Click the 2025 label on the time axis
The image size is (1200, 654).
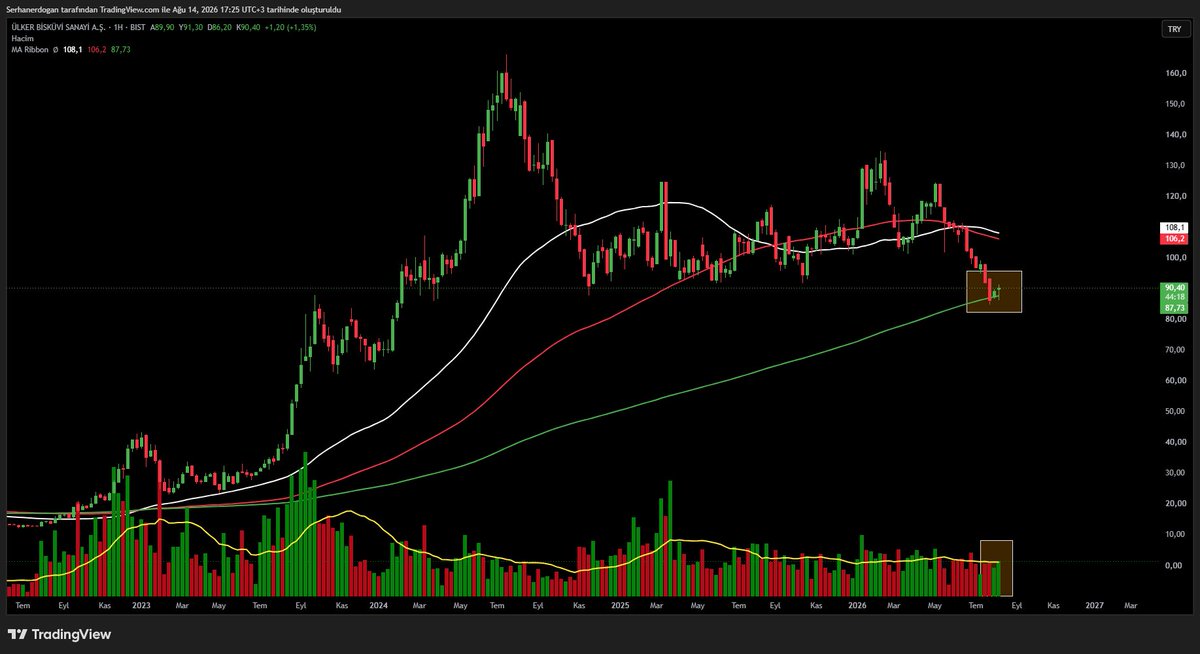click(x=620, y=605)
